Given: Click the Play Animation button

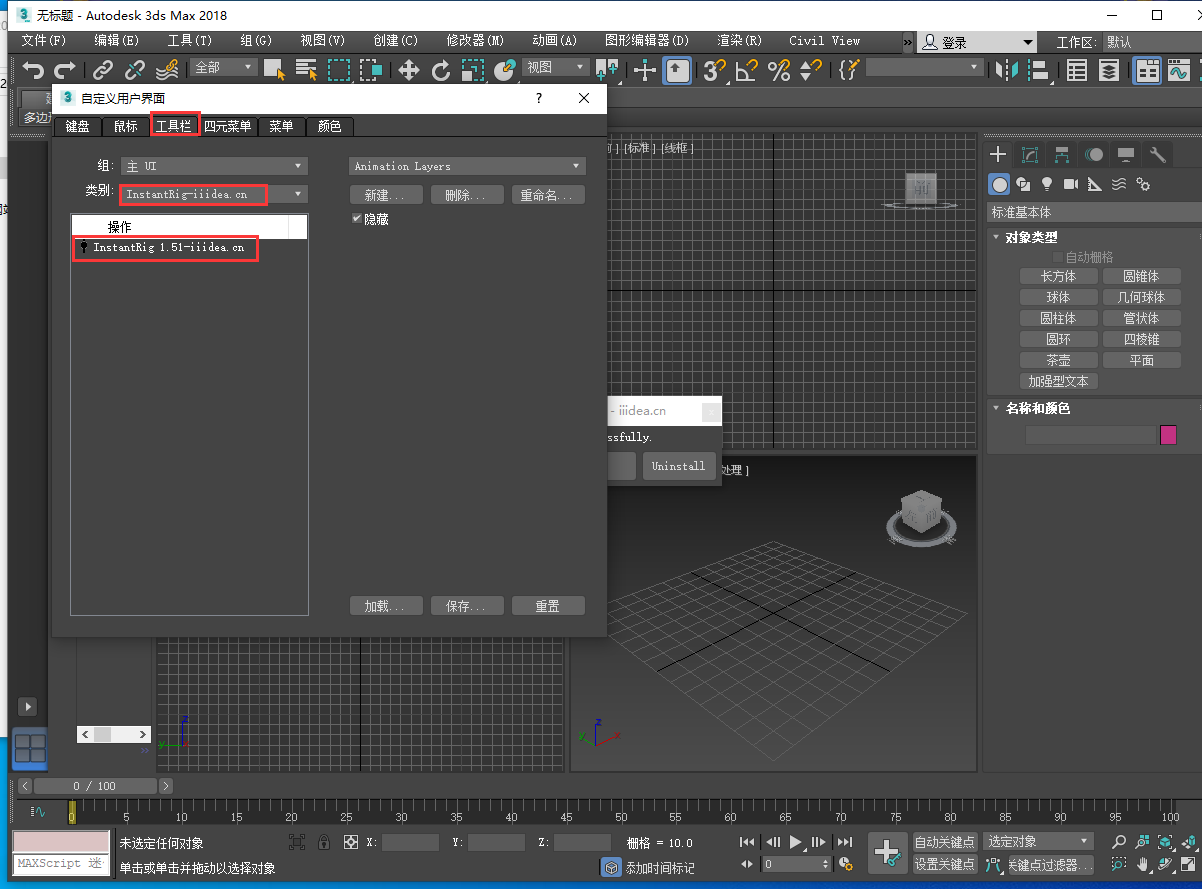Looking at the screenshot, I should point(796,842).
